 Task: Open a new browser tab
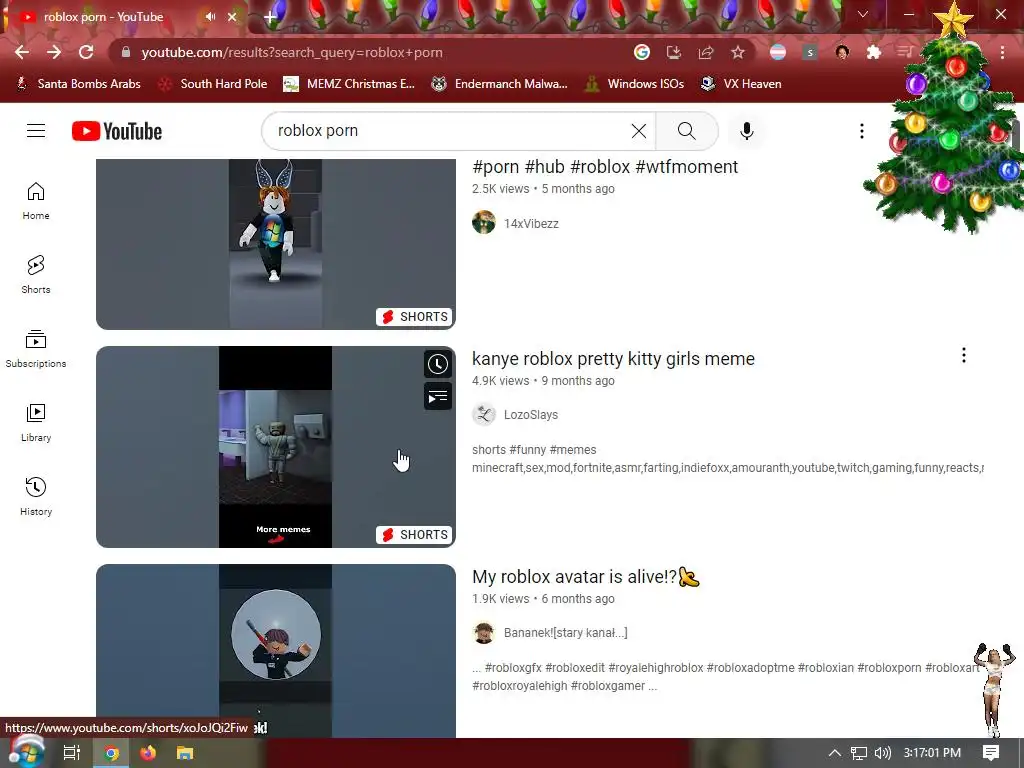coord(270,18)
